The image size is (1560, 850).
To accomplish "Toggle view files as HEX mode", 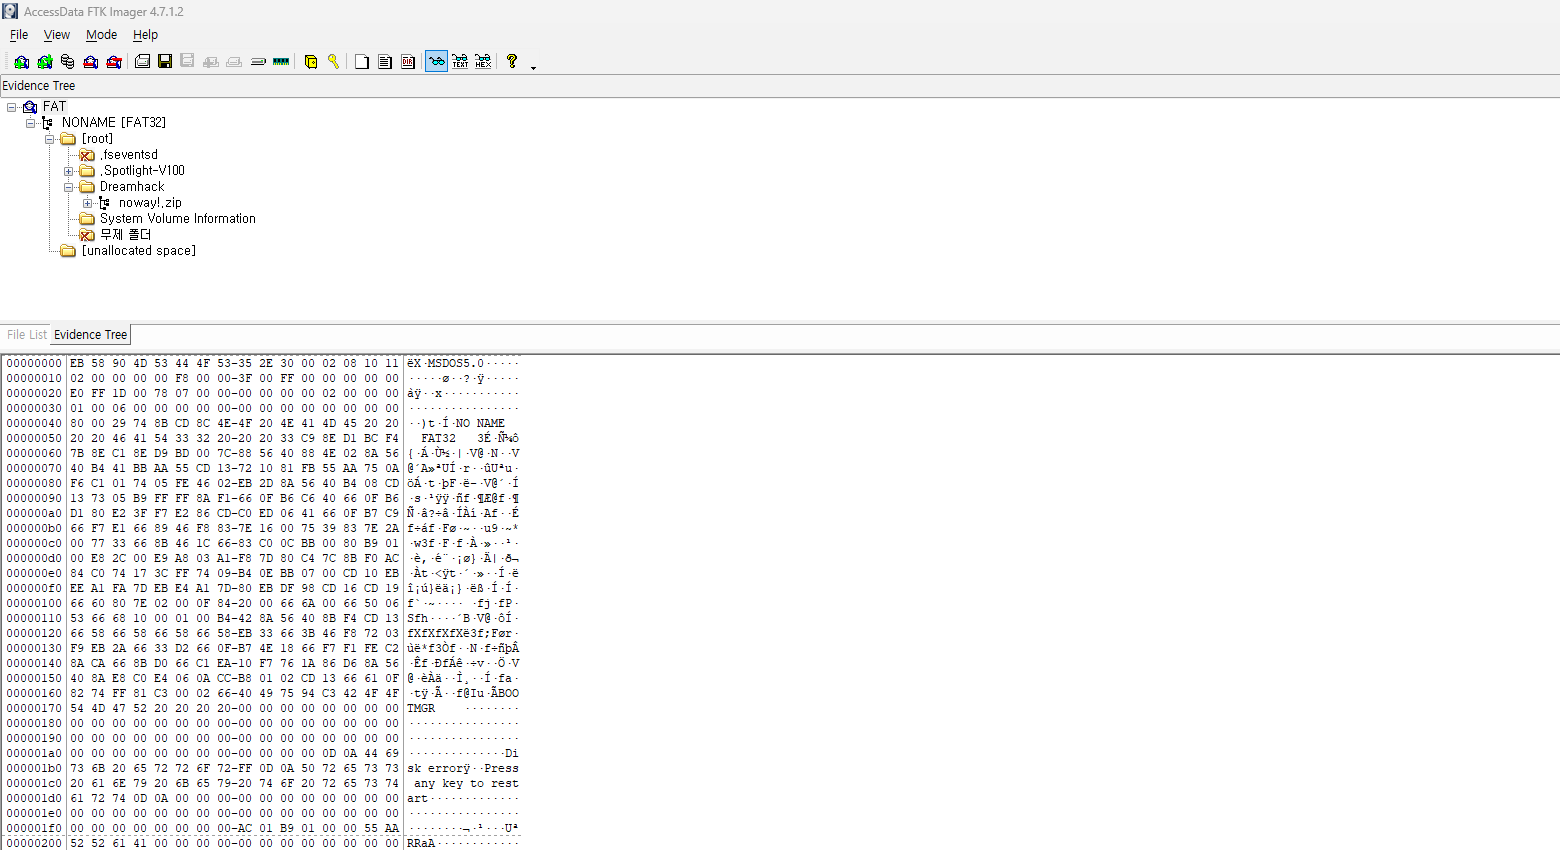I will (x=483, y=62).
